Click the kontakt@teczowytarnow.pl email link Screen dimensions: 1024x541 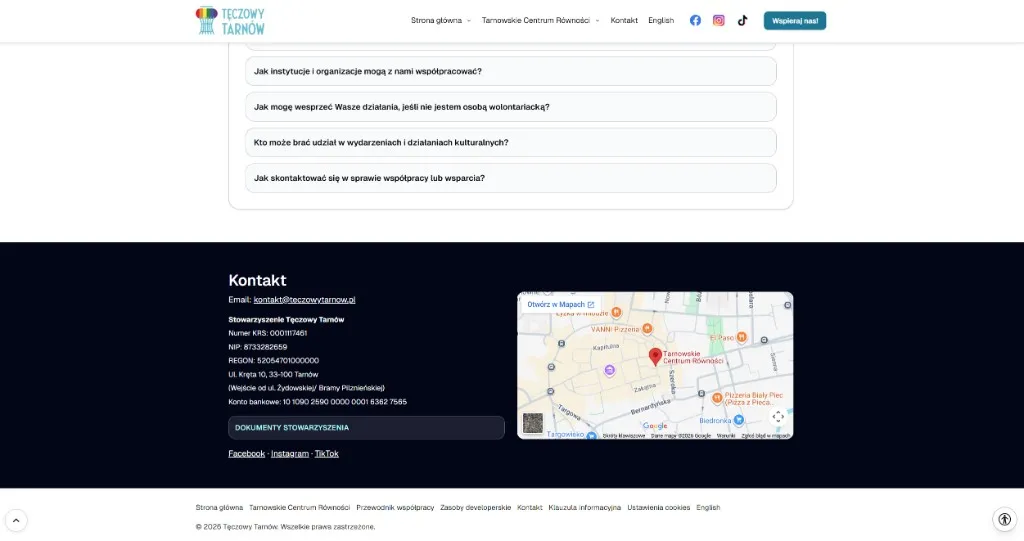click(x=304, y=300)
